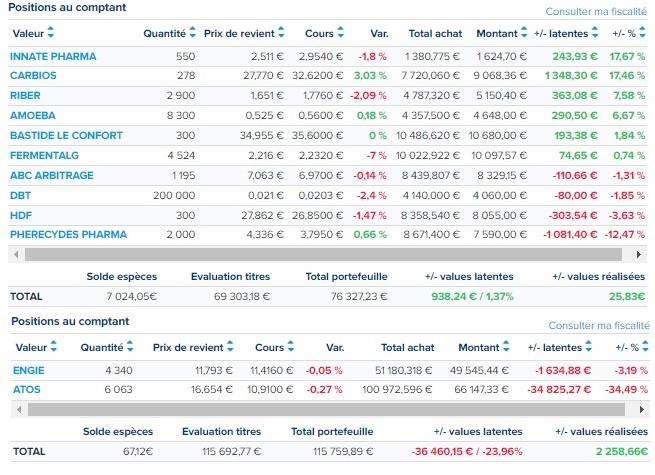
Task: Click right arrow of top table scrollbar
Action: (639, 254)
